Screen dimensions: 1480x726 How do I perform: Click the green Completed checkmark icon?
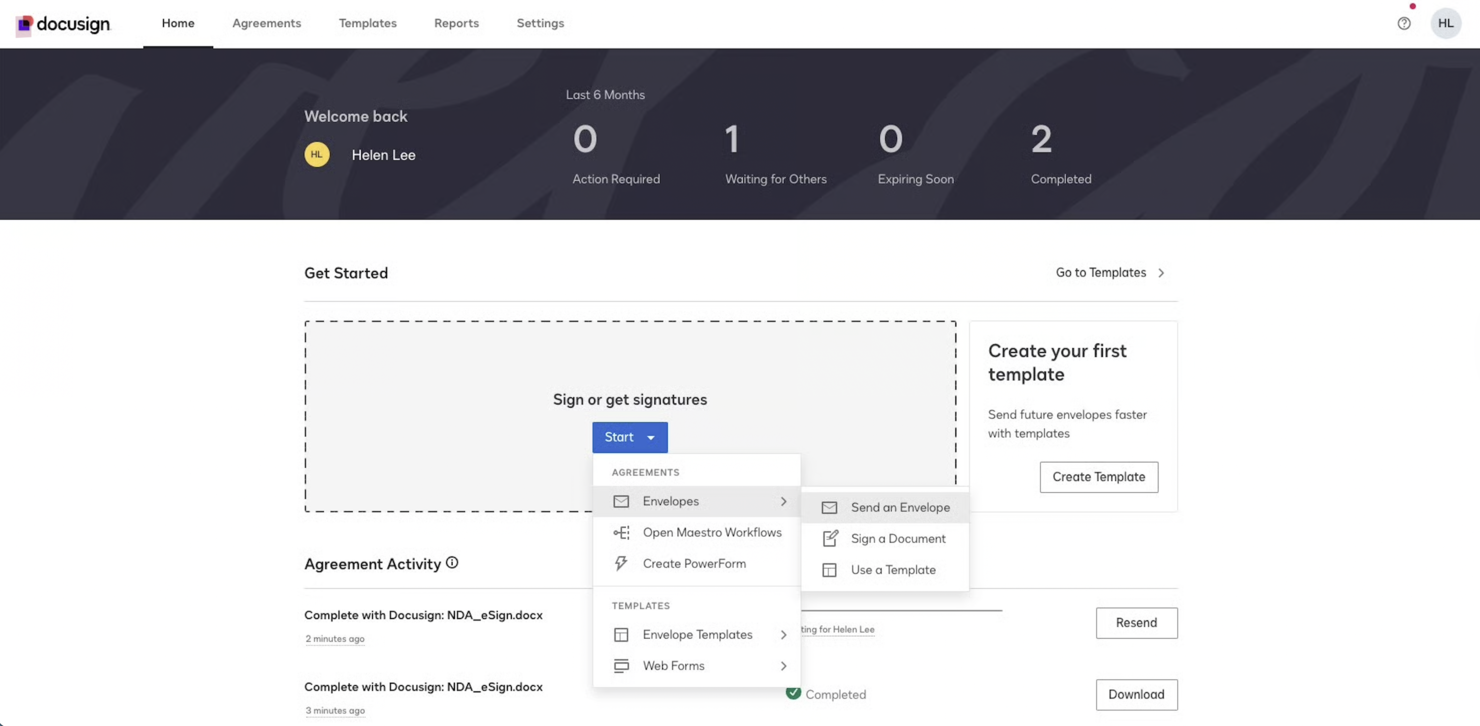coord(793,692)
